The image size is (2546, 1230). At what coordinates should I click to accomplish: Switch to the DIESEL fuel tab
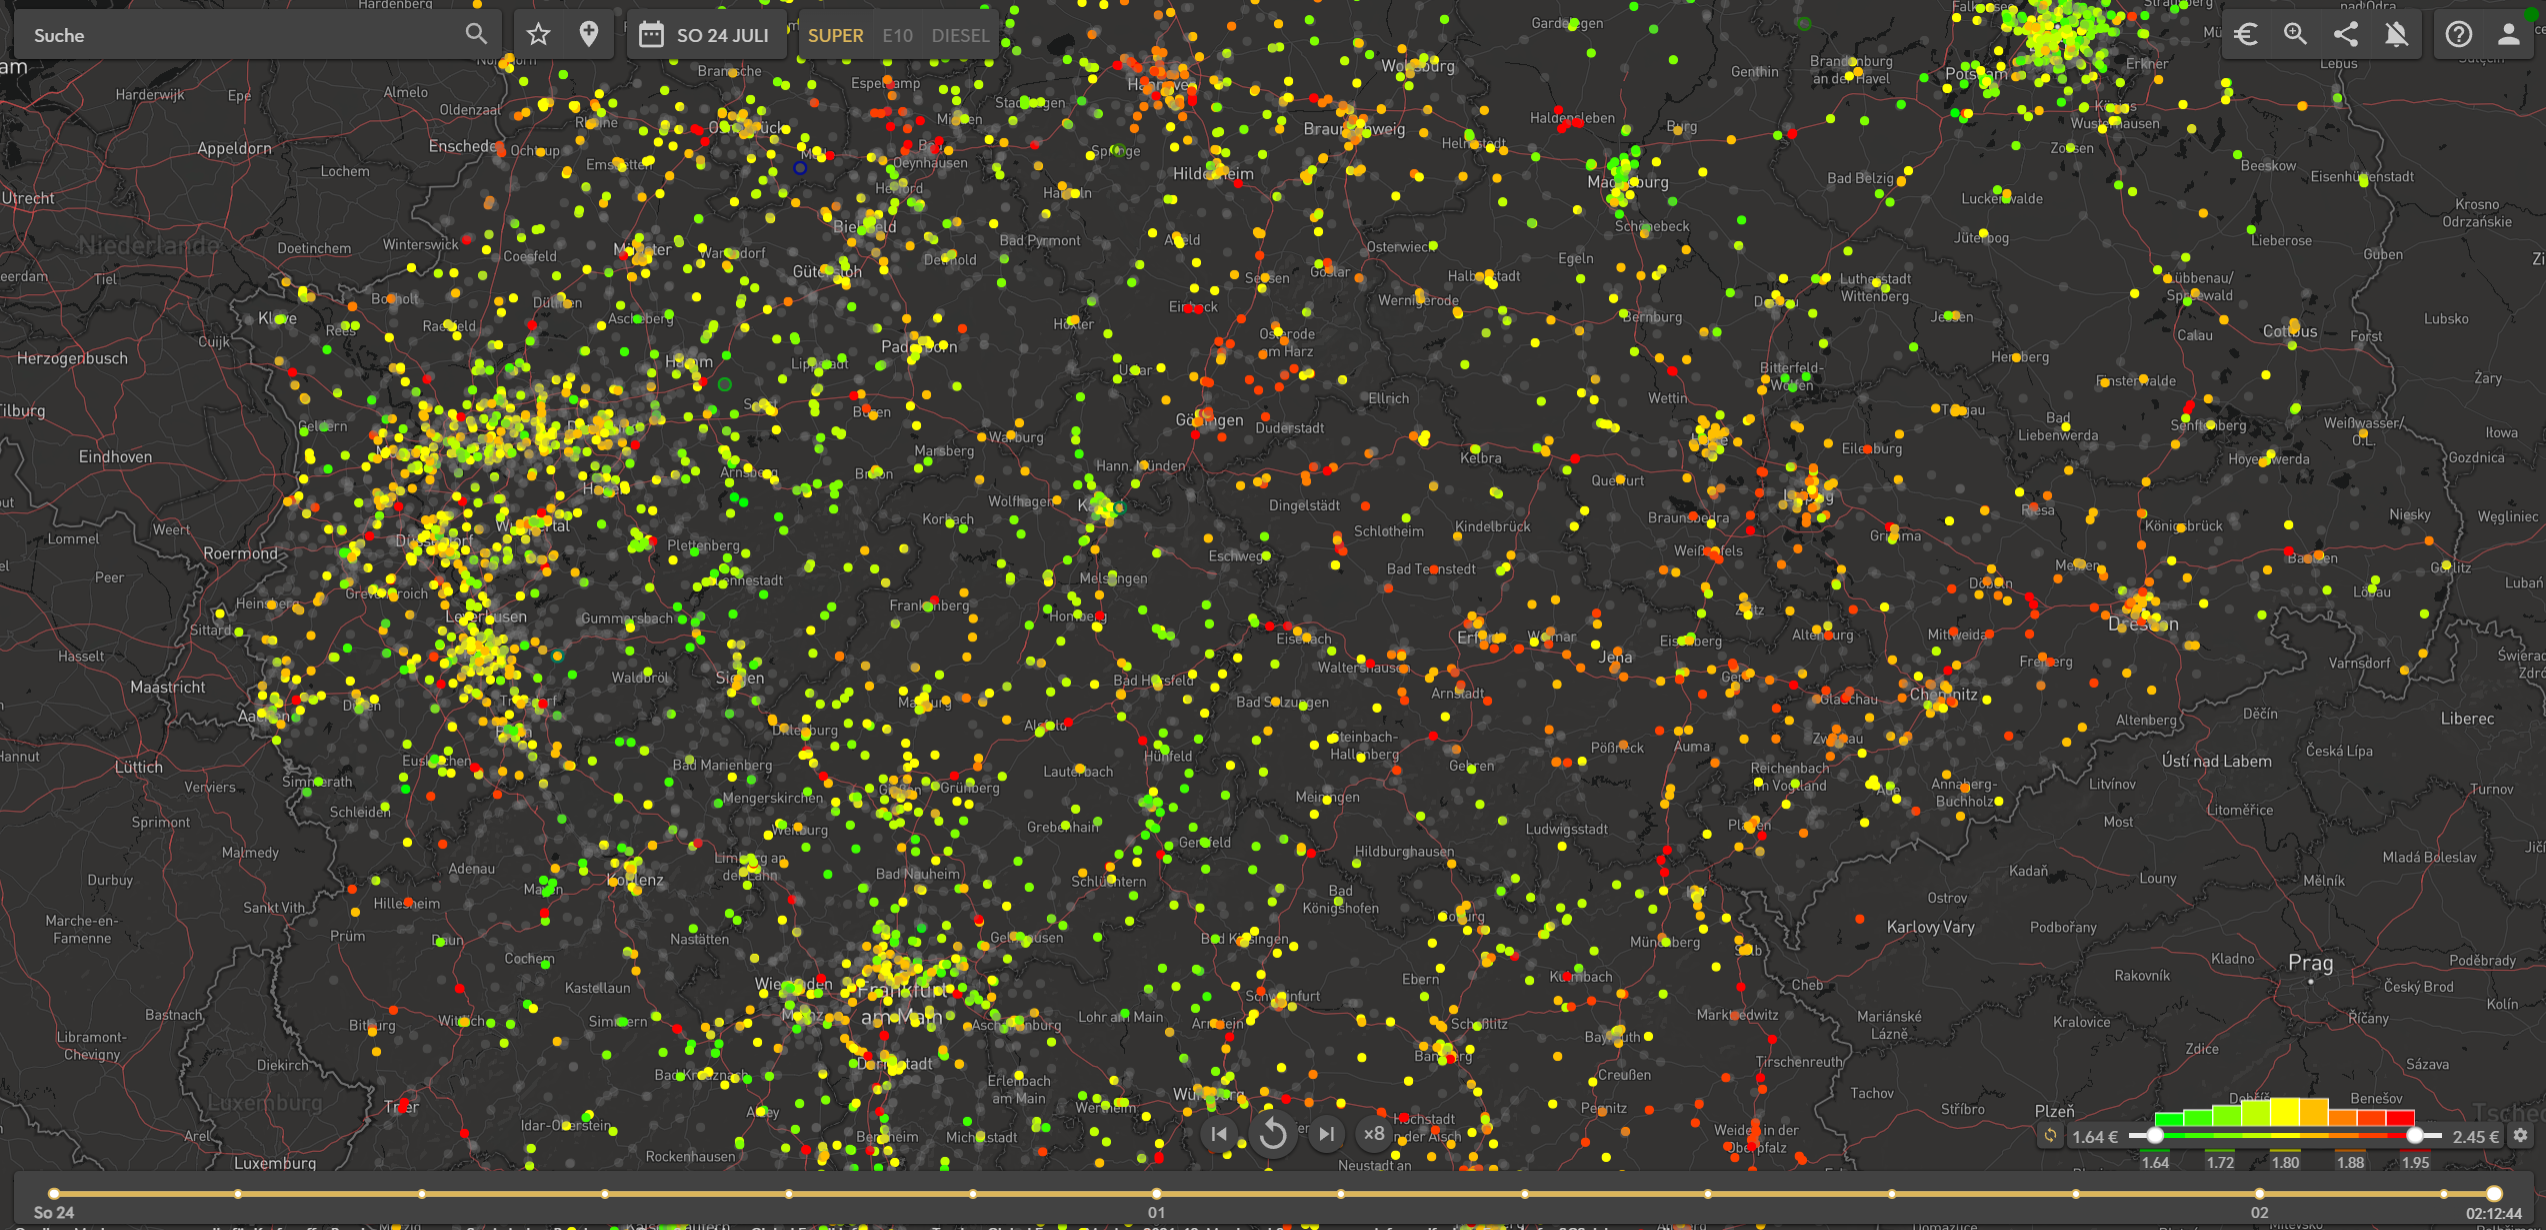tap(960, 35)
